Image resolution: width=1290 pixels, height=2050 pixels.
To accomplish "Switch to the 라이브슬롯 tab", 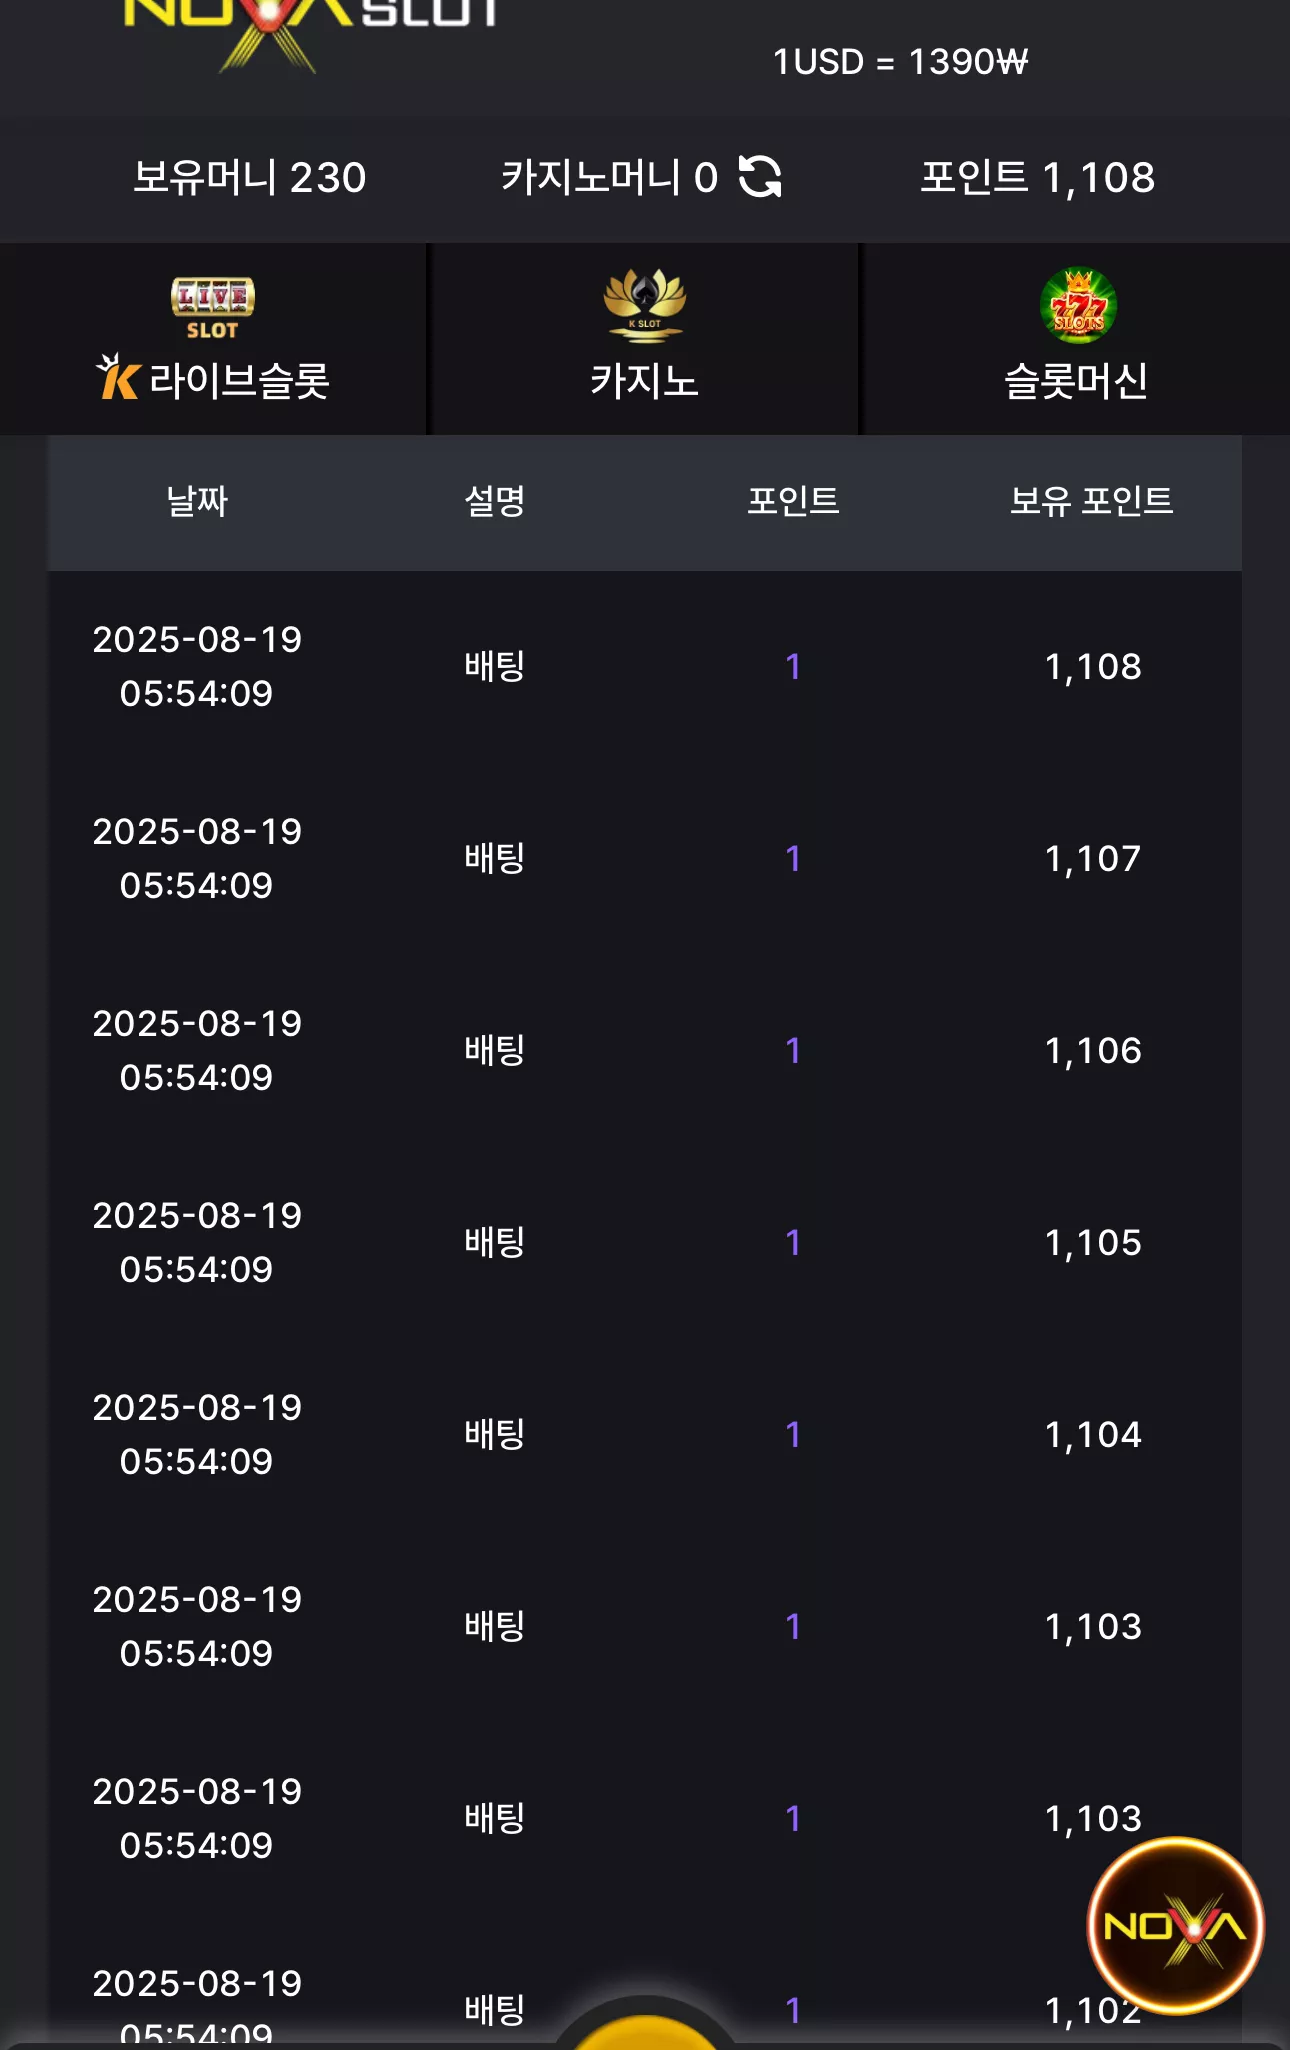I will 213,339.
